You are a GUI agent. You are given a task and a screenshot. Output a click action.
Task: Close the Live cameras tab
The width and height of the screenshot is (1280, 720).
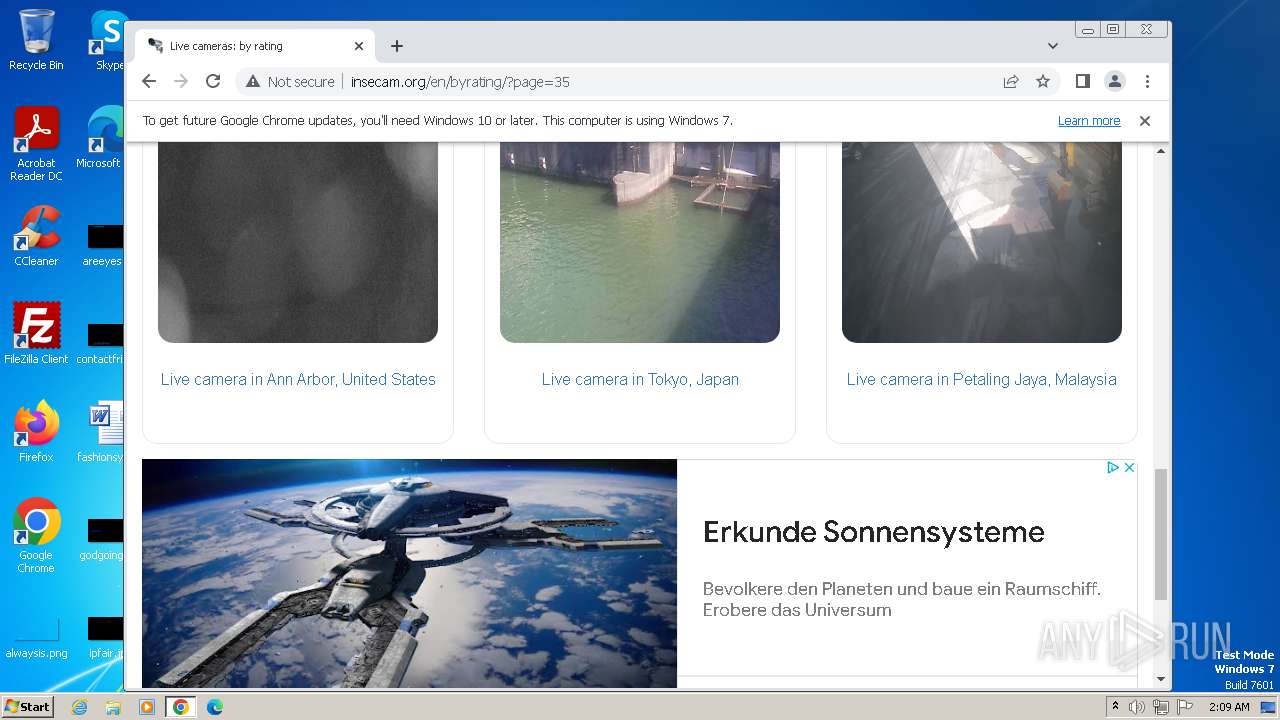(x=359, y=46)
